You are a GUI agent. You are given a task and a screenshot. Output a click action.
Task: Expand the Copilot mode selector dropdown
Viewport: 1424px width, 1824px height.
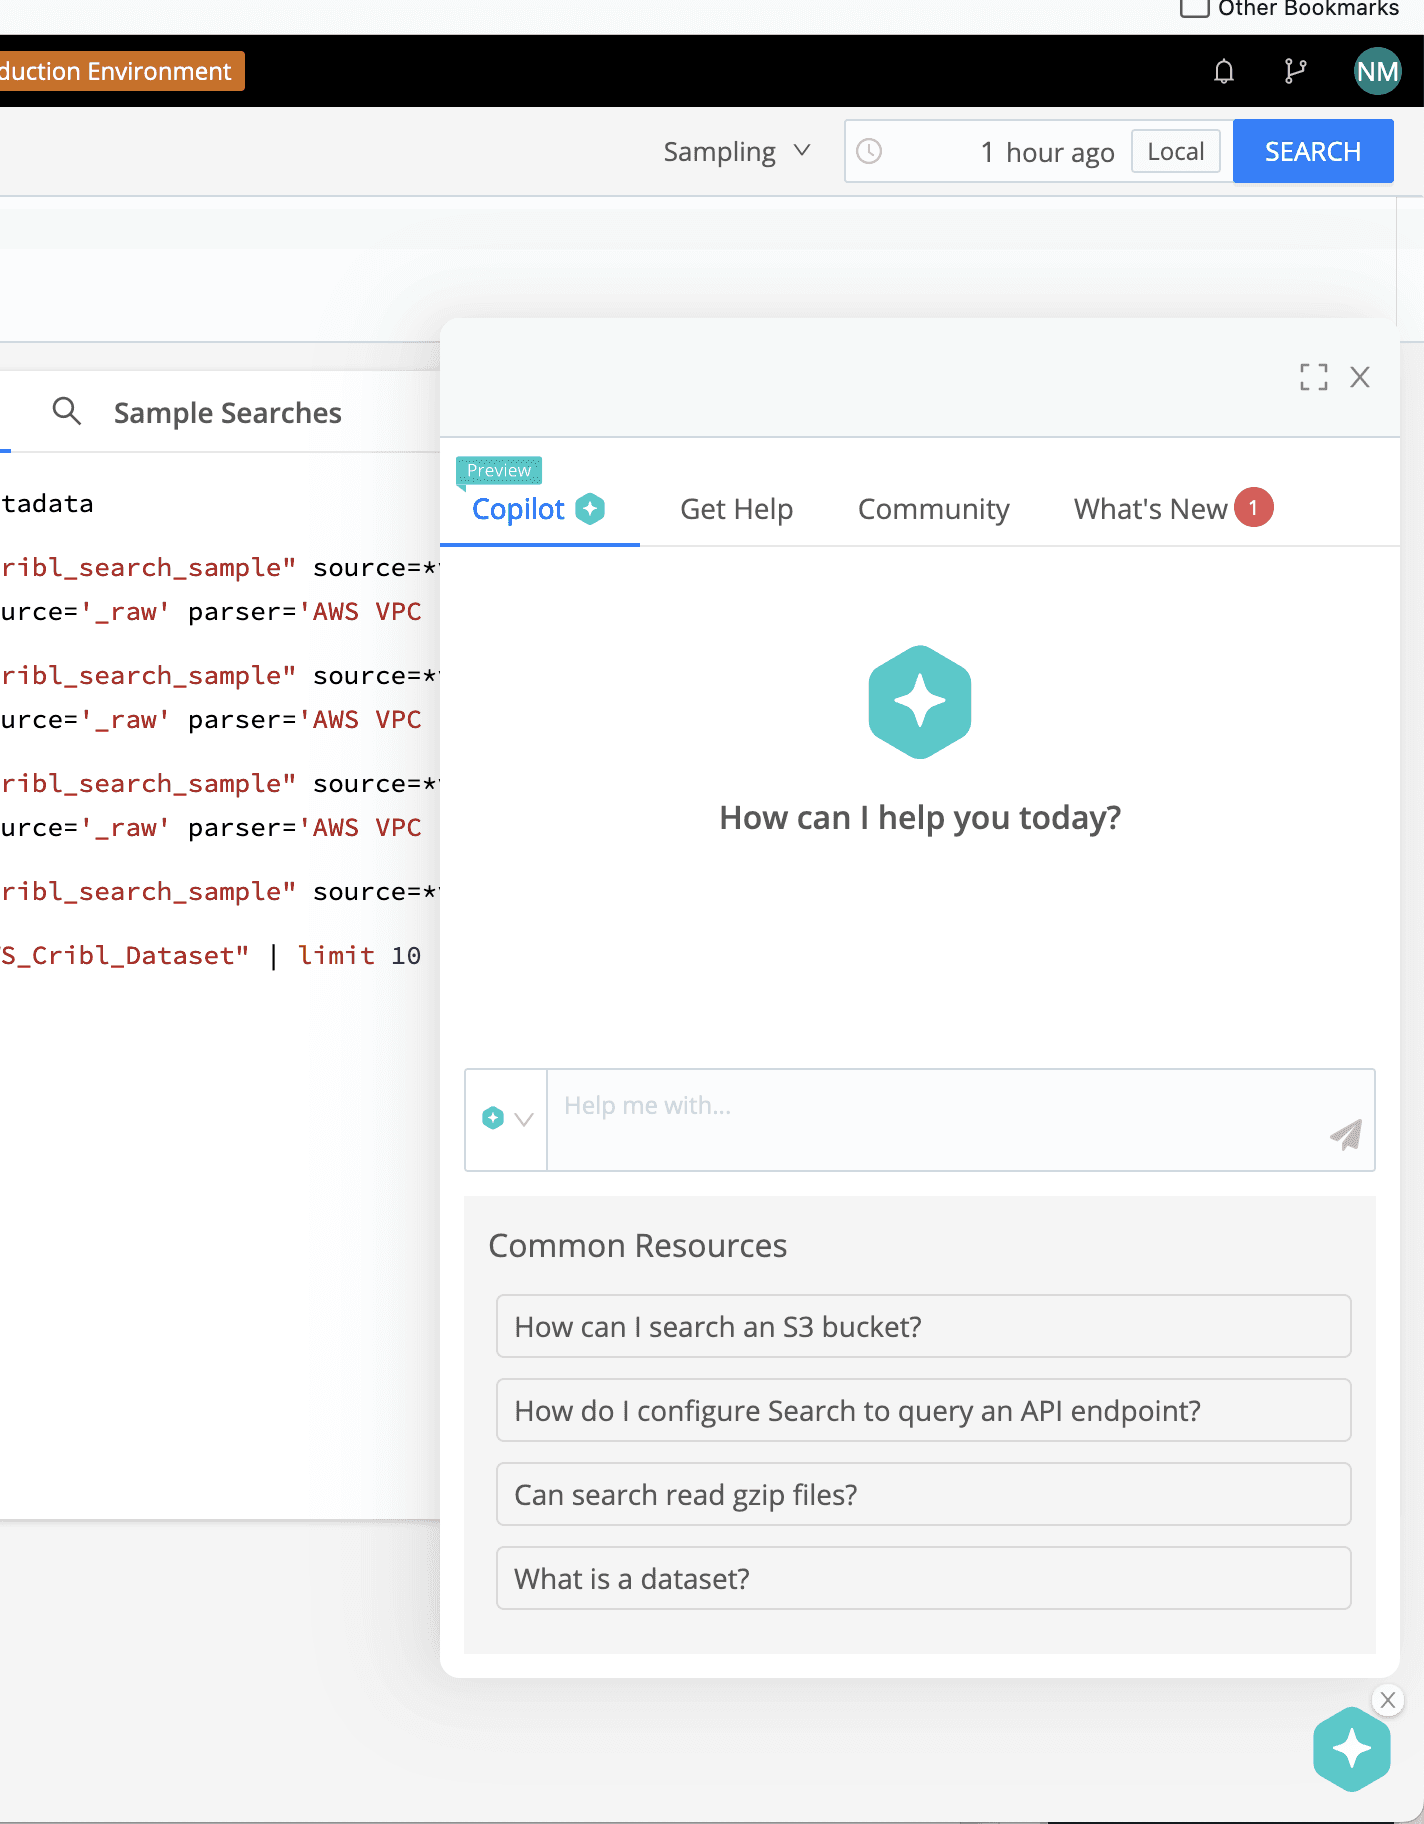(507, 1119)
